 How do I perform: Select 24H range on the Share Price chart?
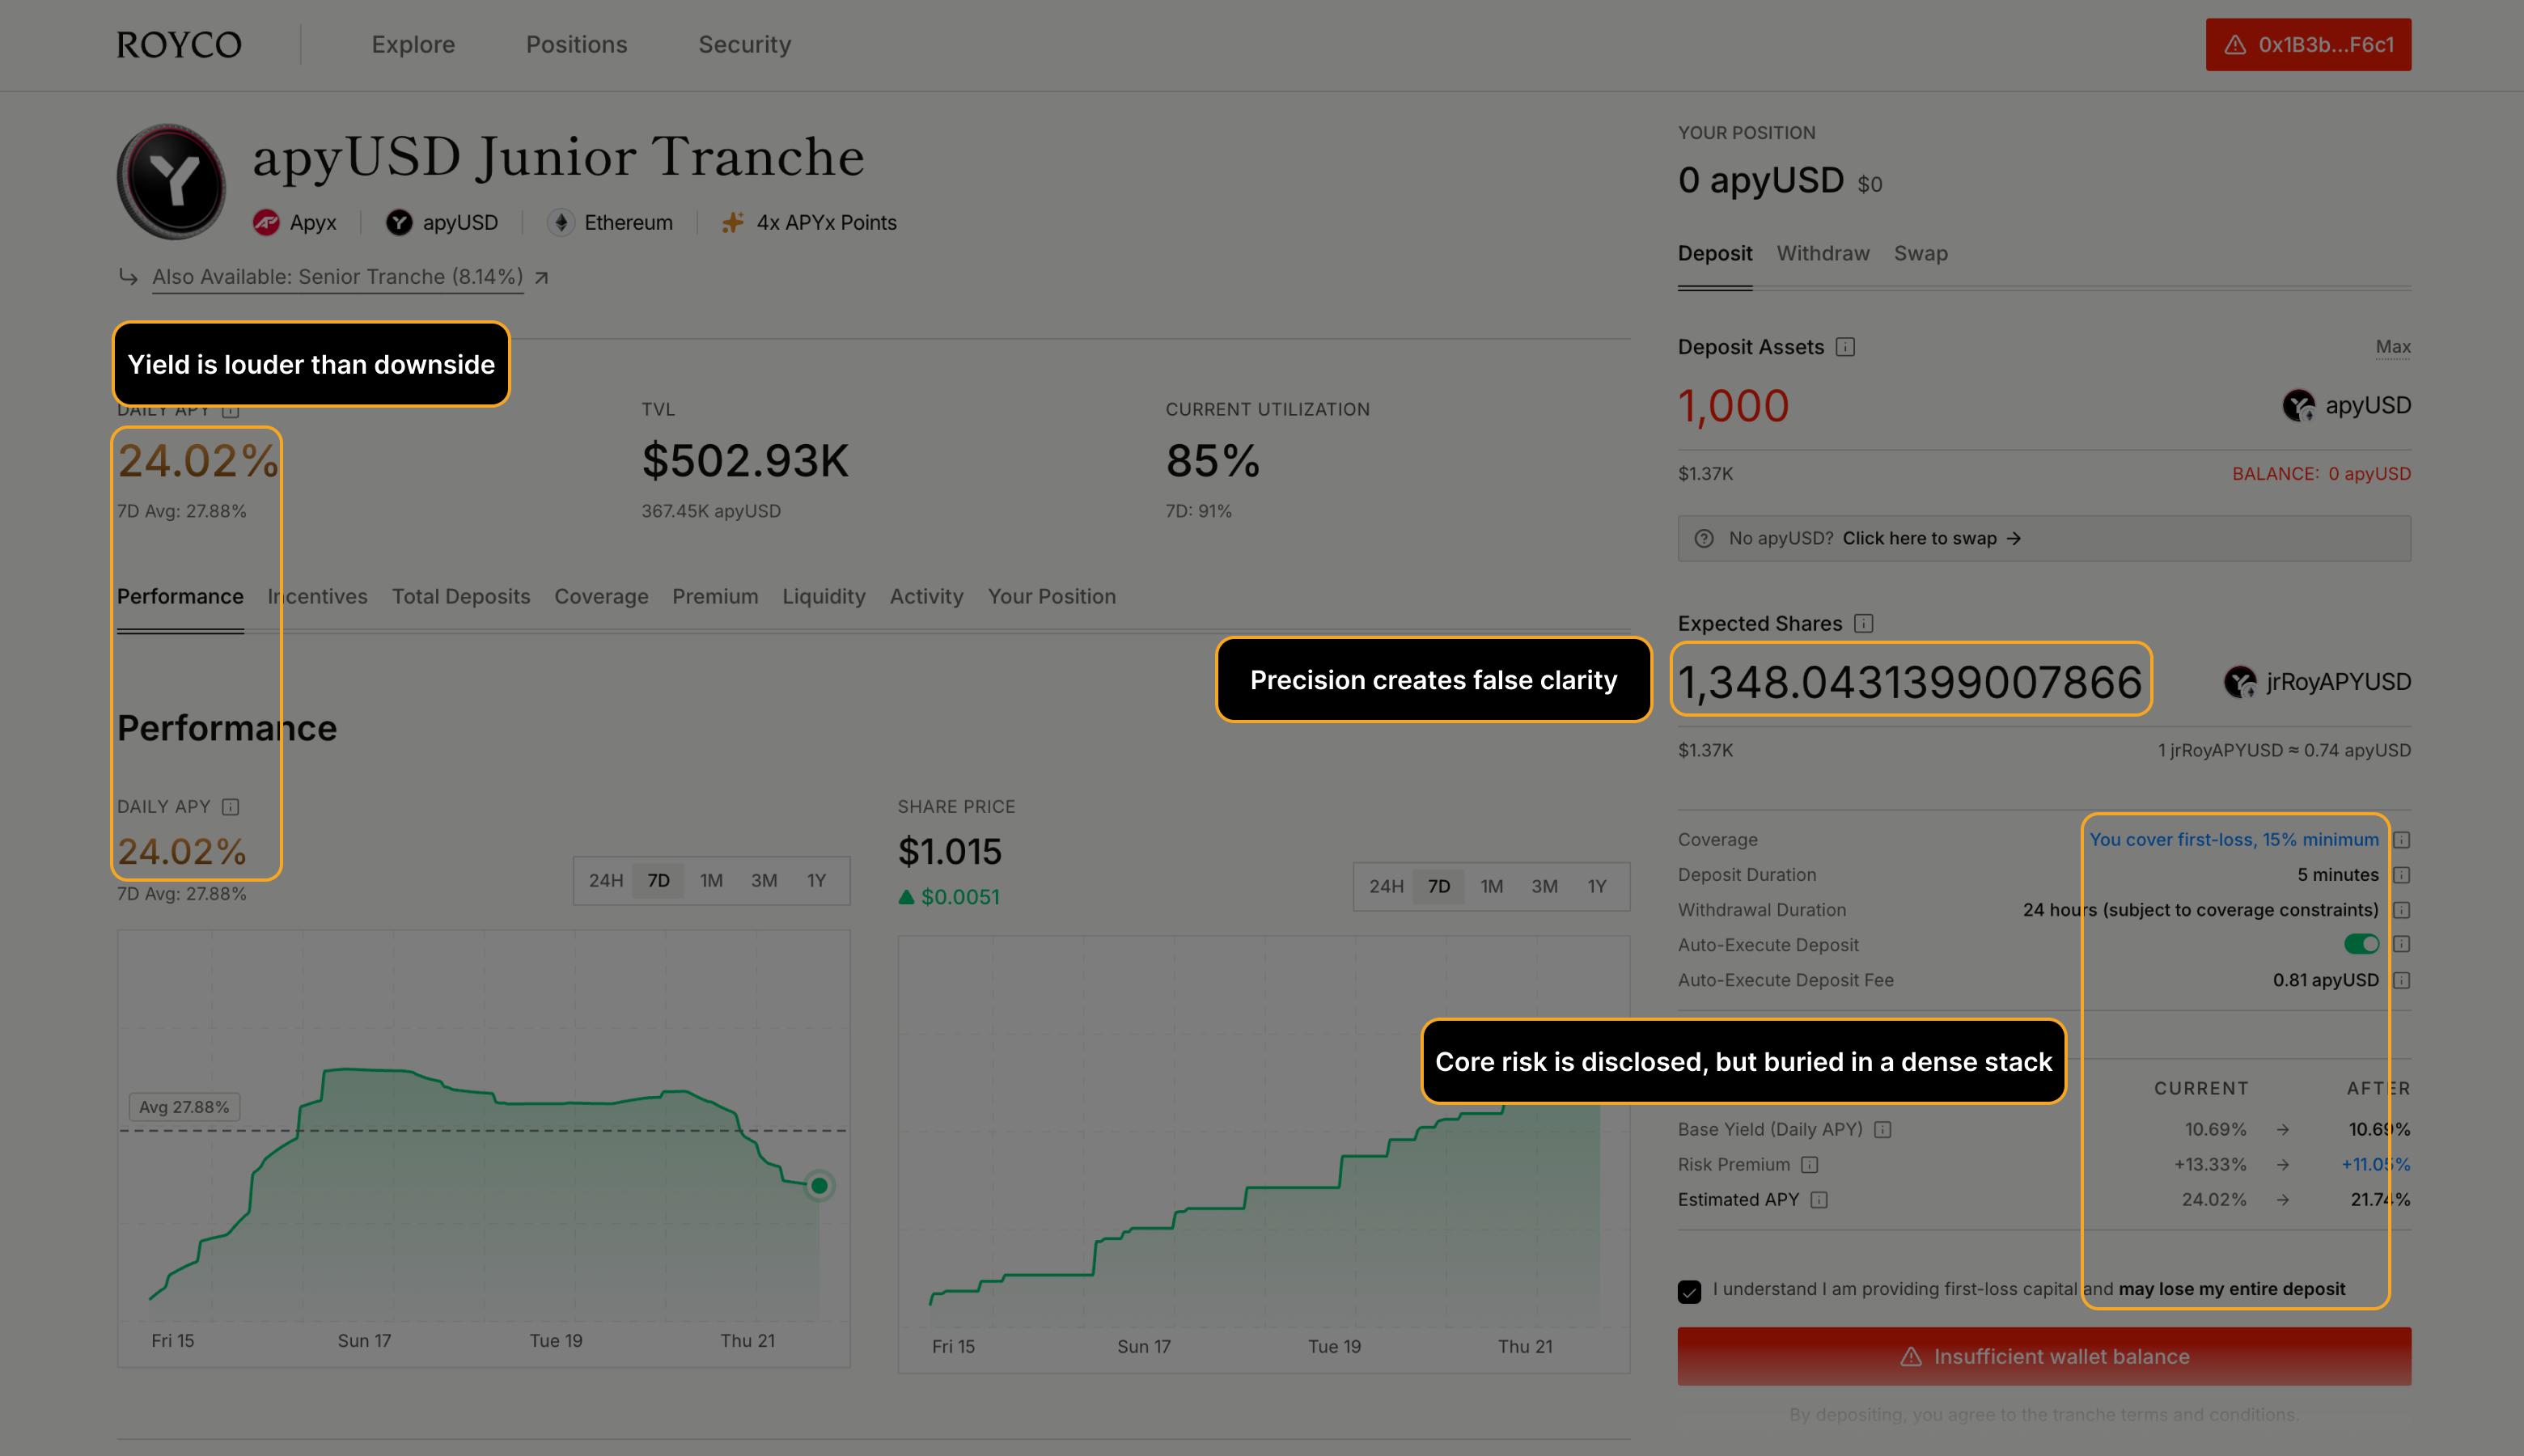pyautogui.click(x=1386, y=887)
